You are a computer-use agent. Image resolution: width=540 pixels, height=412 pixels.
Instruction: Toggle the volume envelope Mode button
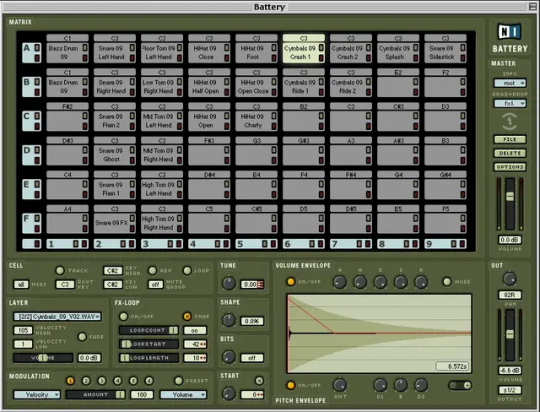point(447,282)
